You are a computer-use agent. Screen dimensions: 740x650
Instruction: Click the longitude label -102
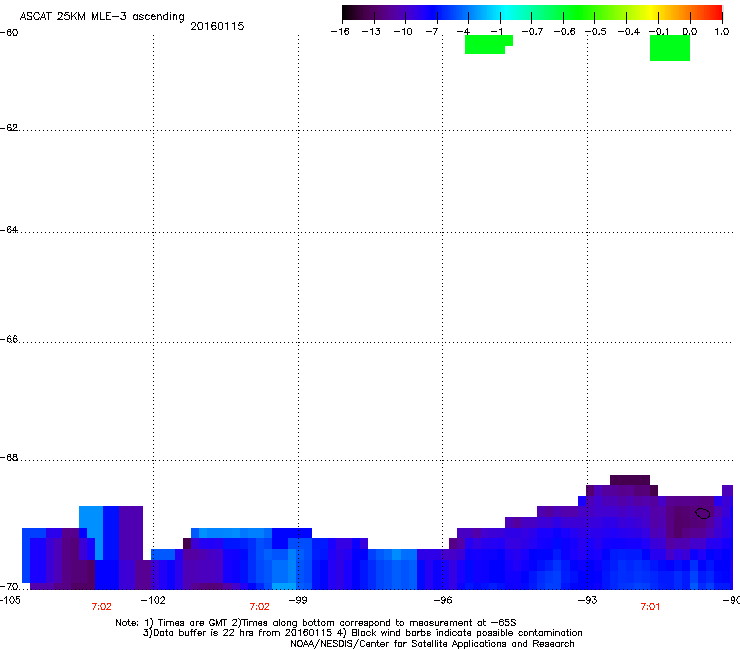(x=153, y=600)
